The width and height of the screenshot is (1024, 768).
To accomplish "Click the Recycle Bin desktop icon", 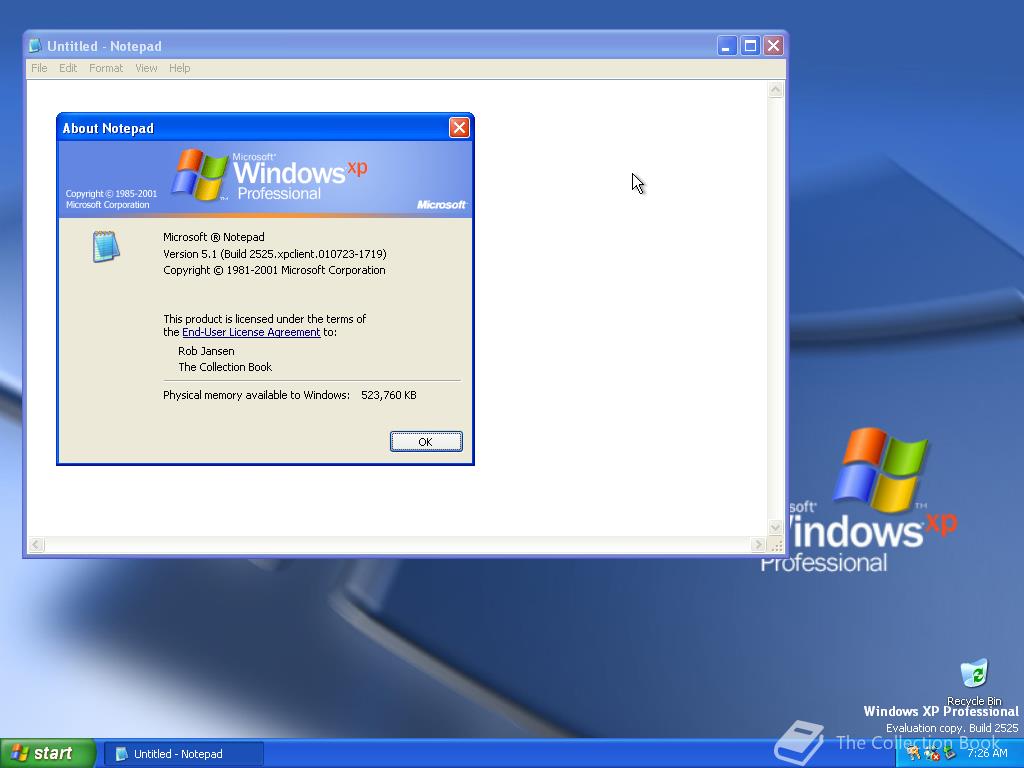I will (x=974, y=682).
